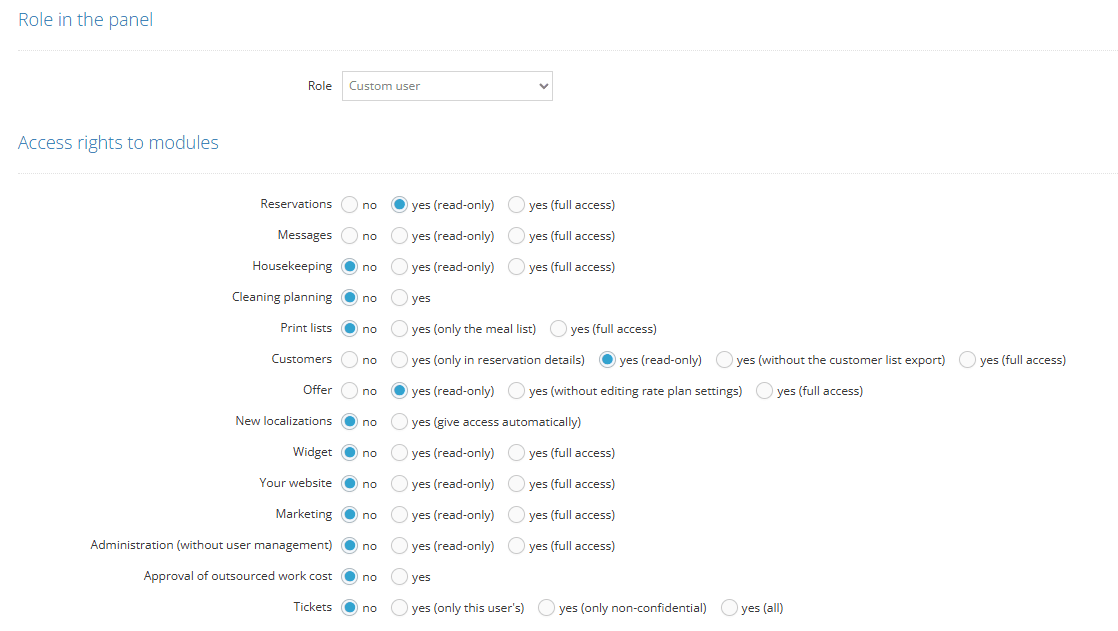Set Widget to read-only
Image resolution: width=1118 pixels, height=631 pixels.
click(400, 453)
